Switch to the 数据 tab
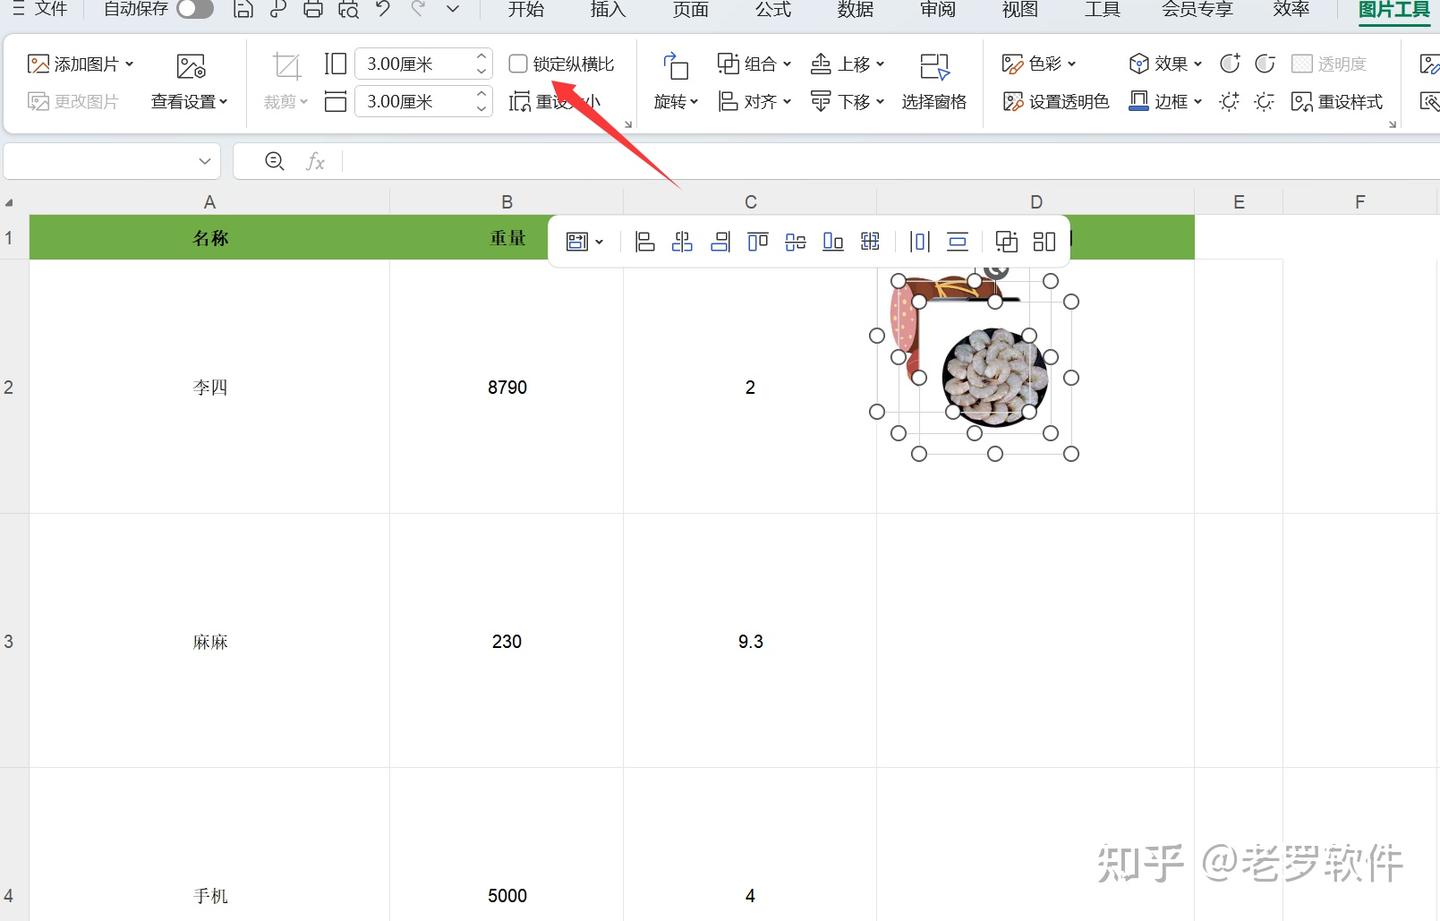 point(855,9)
